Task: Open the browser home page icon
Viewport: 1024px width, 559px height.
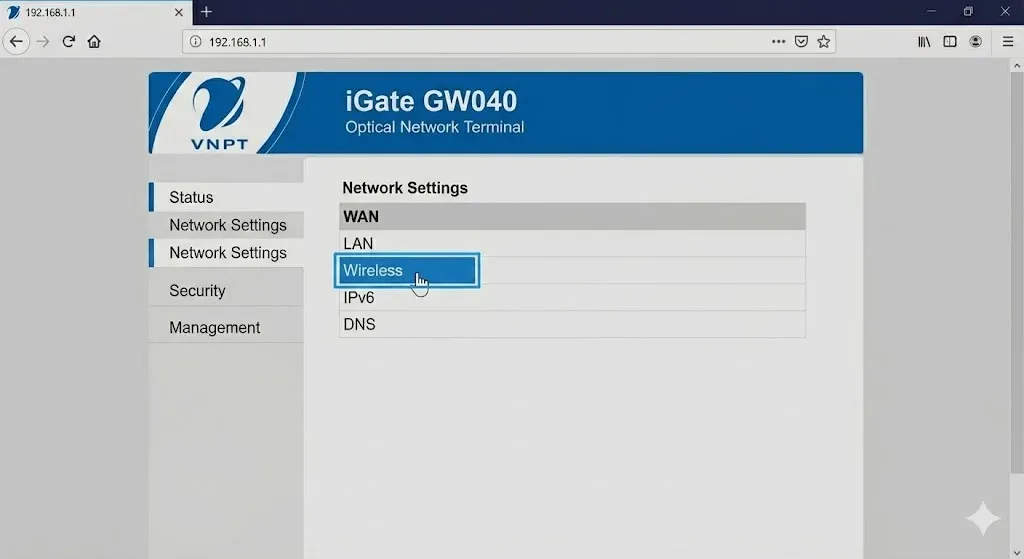Action: click(94, 42)
